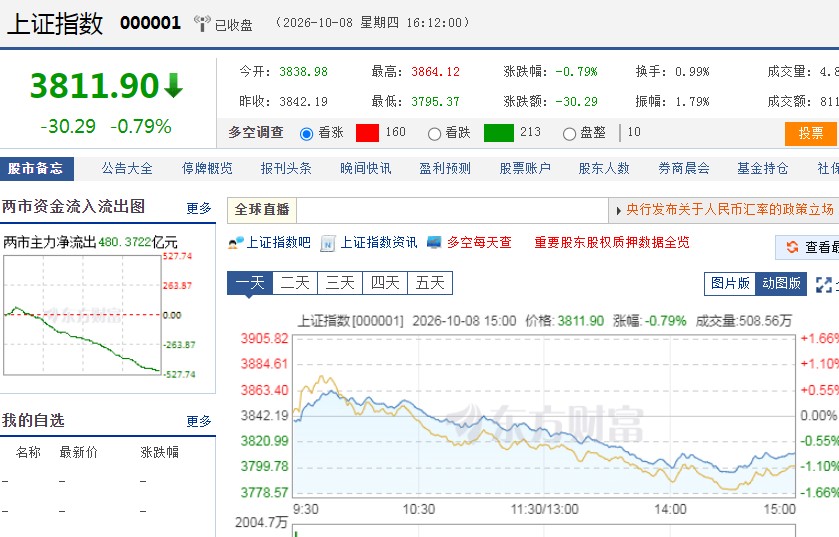Open the 上证指数资讯 link

[379, 243]
